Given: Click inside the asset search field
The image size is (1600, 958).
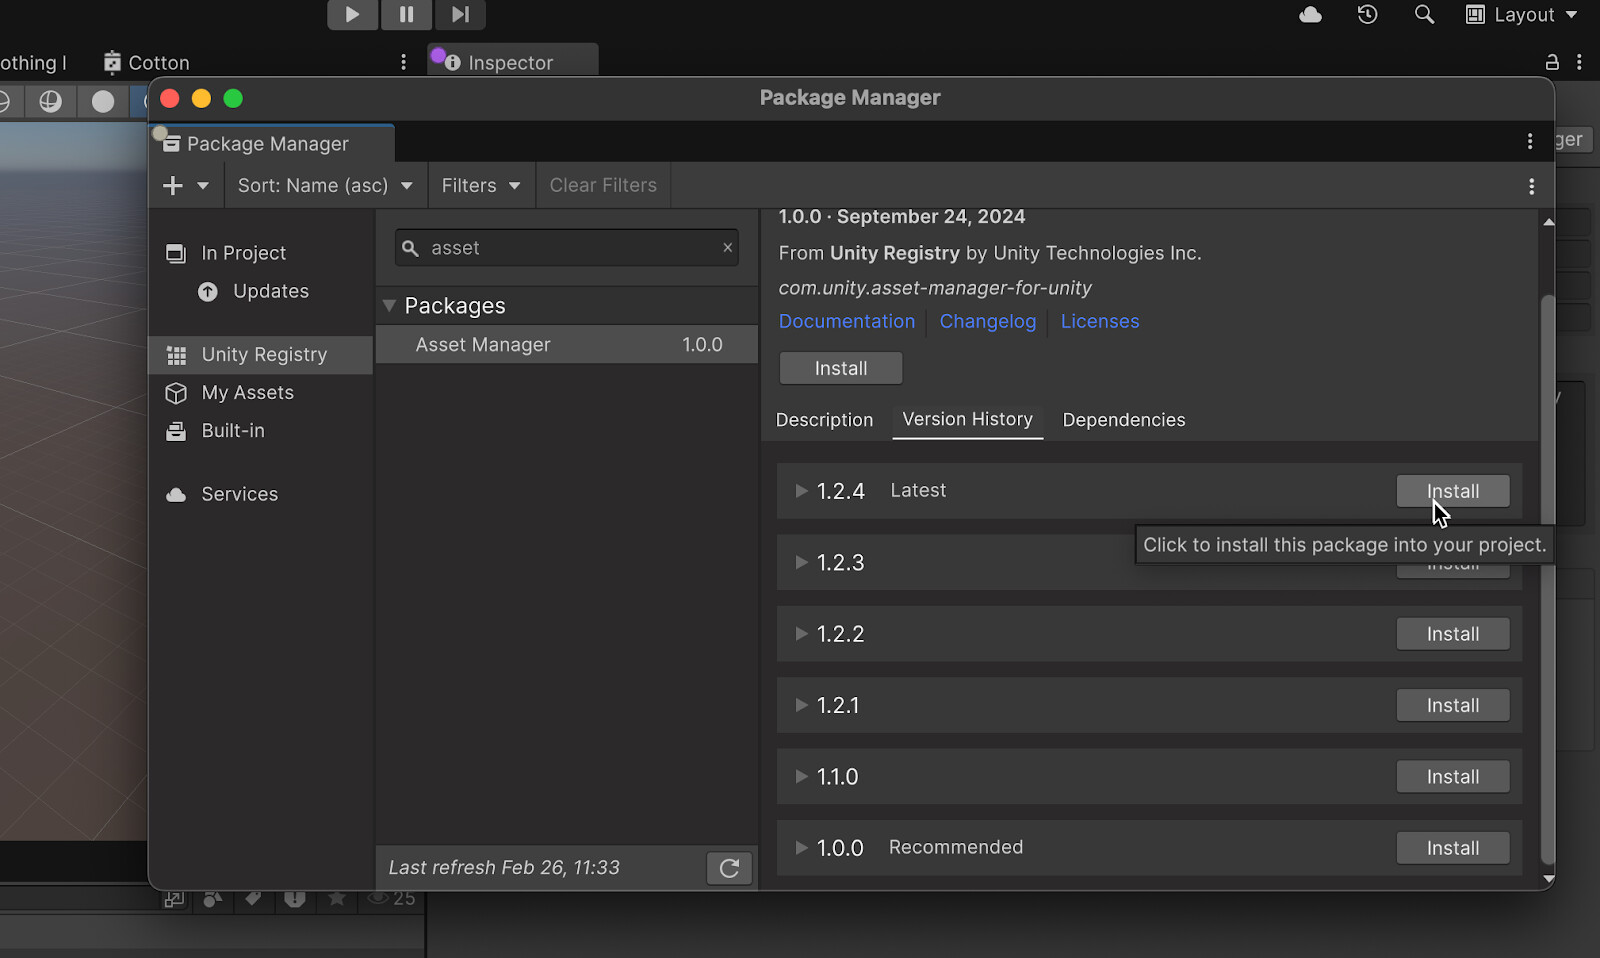Looking at the screenshot, I should pyautogui.click(x=560, y=247).
